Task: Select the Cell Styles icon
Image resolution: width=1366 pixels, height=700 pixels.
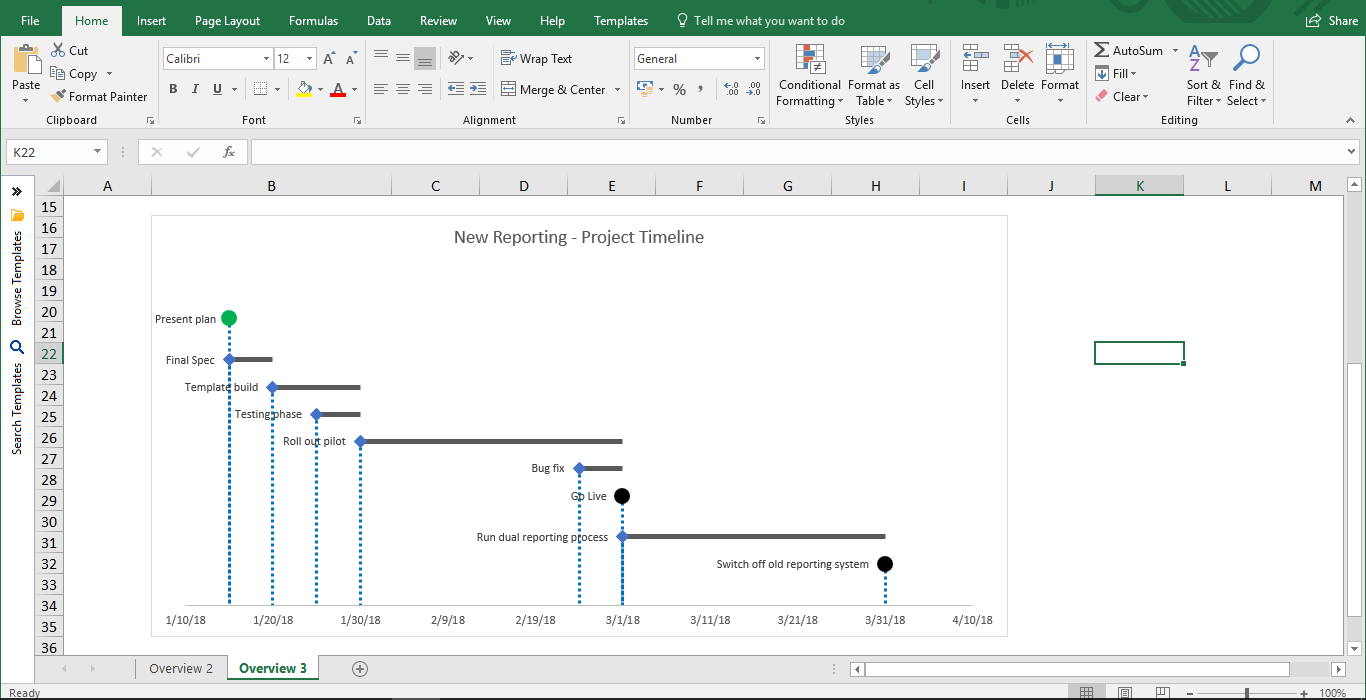Action: 923,75
